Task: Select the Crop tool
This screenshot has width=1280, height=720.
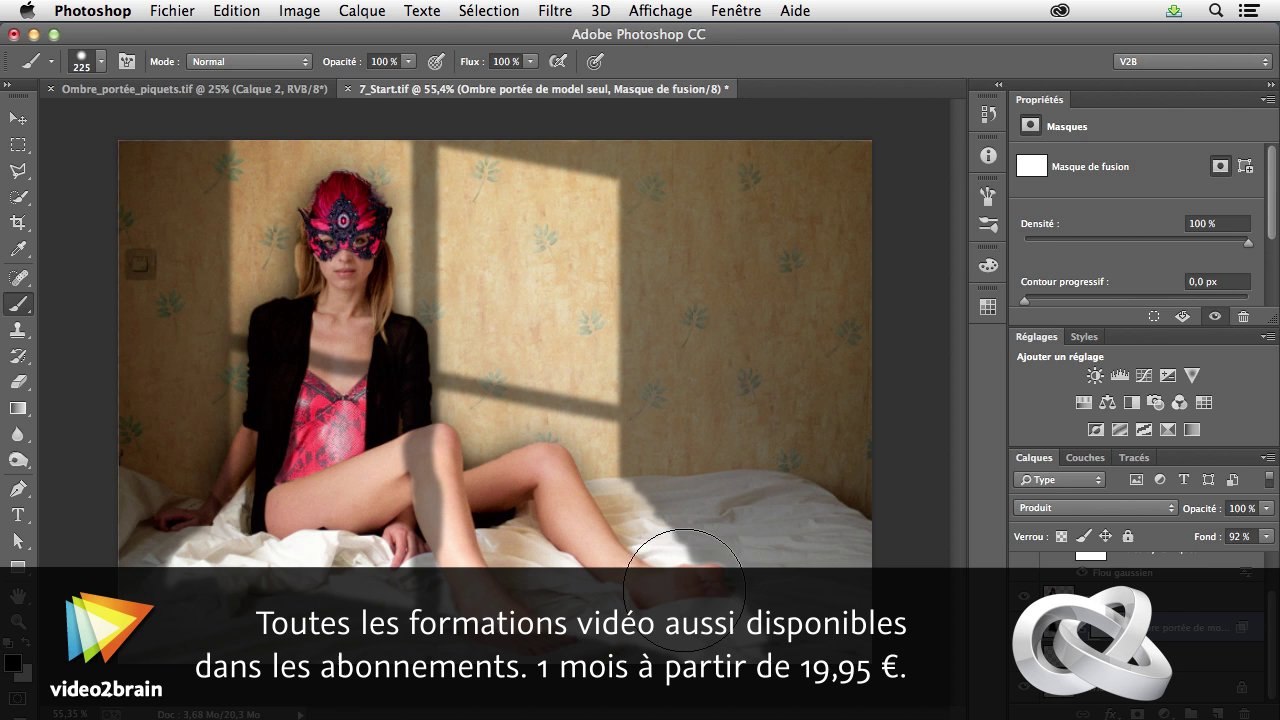Action: (18, 223)
